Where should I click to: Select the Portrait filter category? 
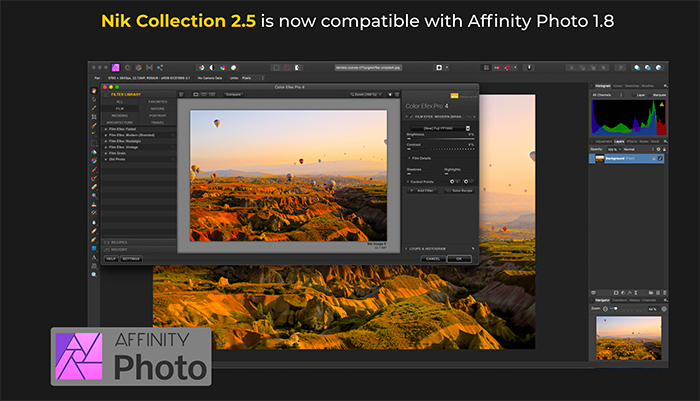pyautogui.click(x=158, y=114)
